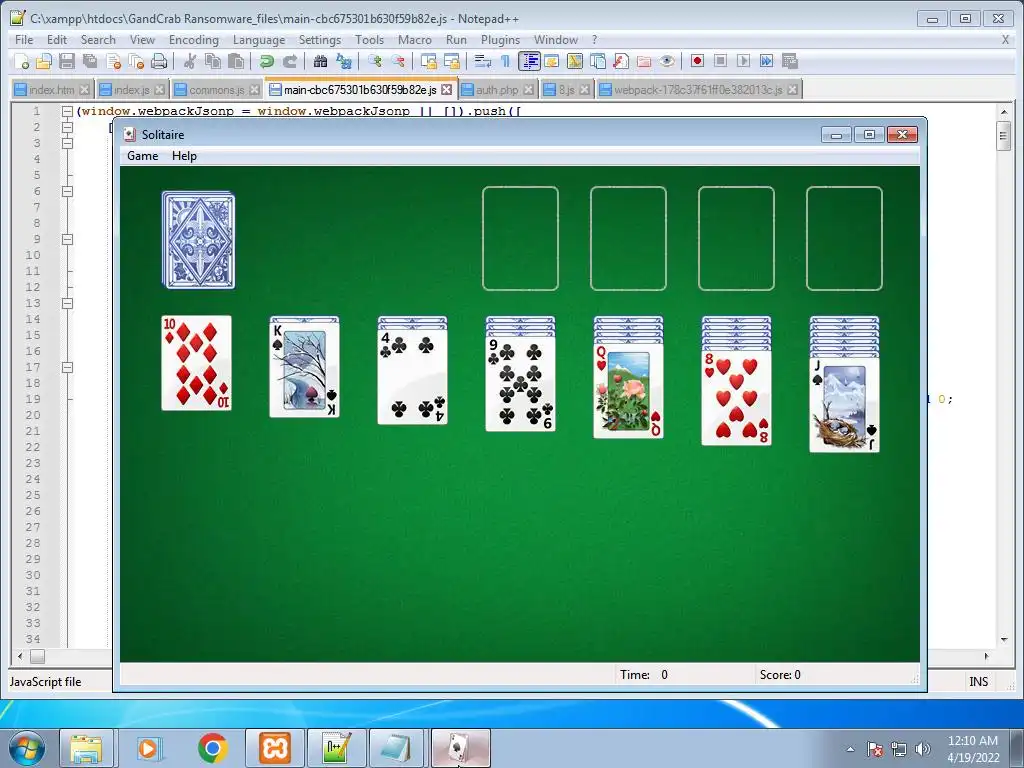The width and height of the screenshot is (1024, 768).
Task: Open Find with the binoculars icon
Action: point(320,61)
